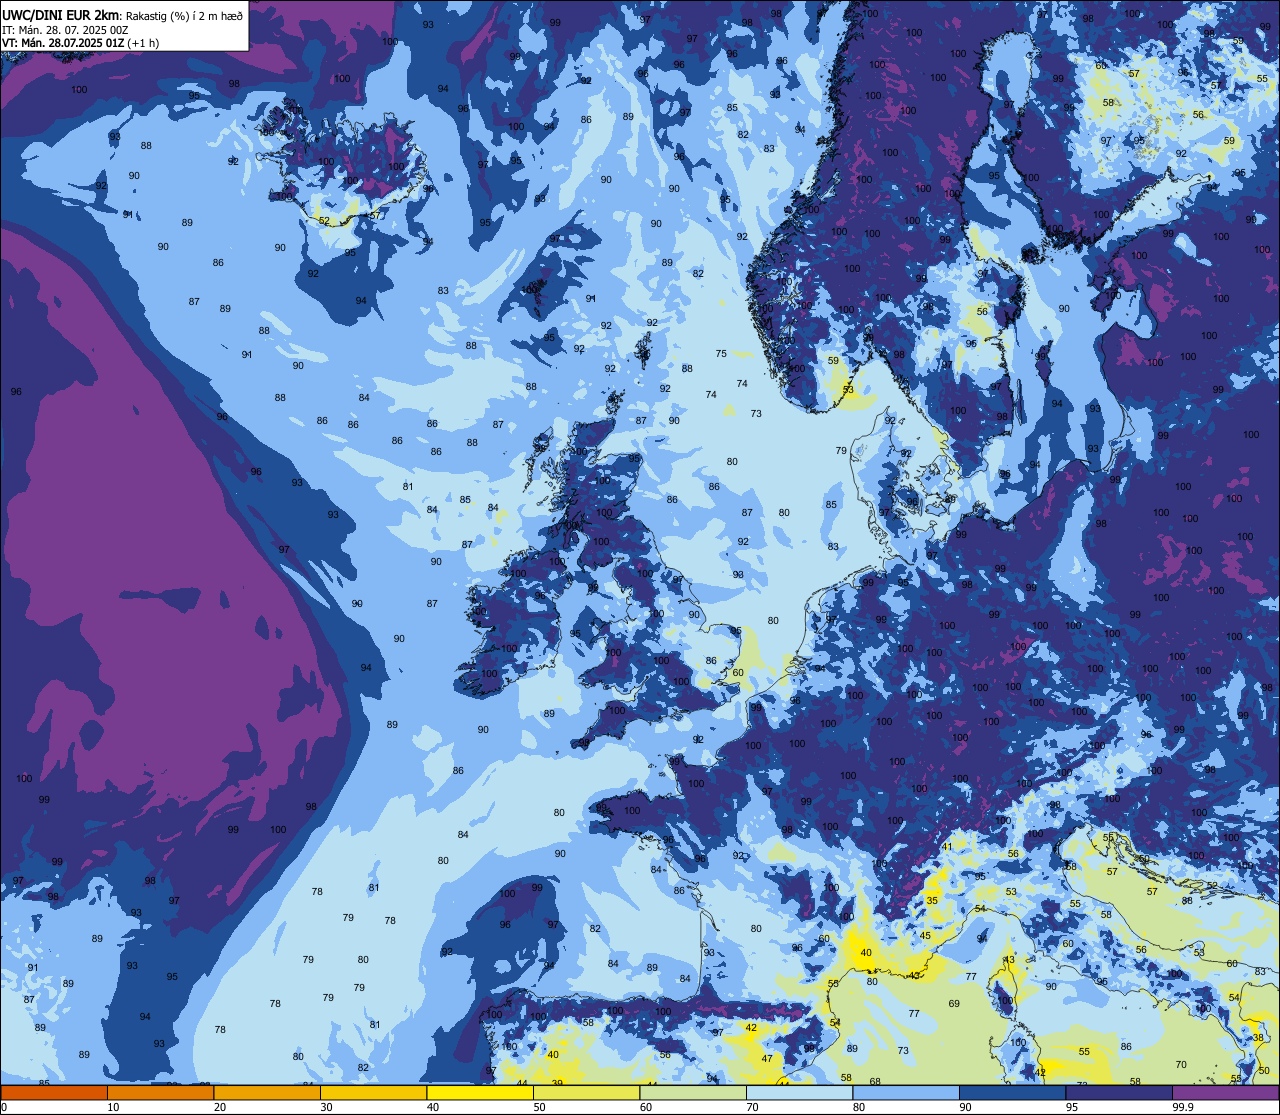Click the 70–80 light blue legend swatch
This screenshot has width=1280, height=1115.
(x=800, y=1093)
